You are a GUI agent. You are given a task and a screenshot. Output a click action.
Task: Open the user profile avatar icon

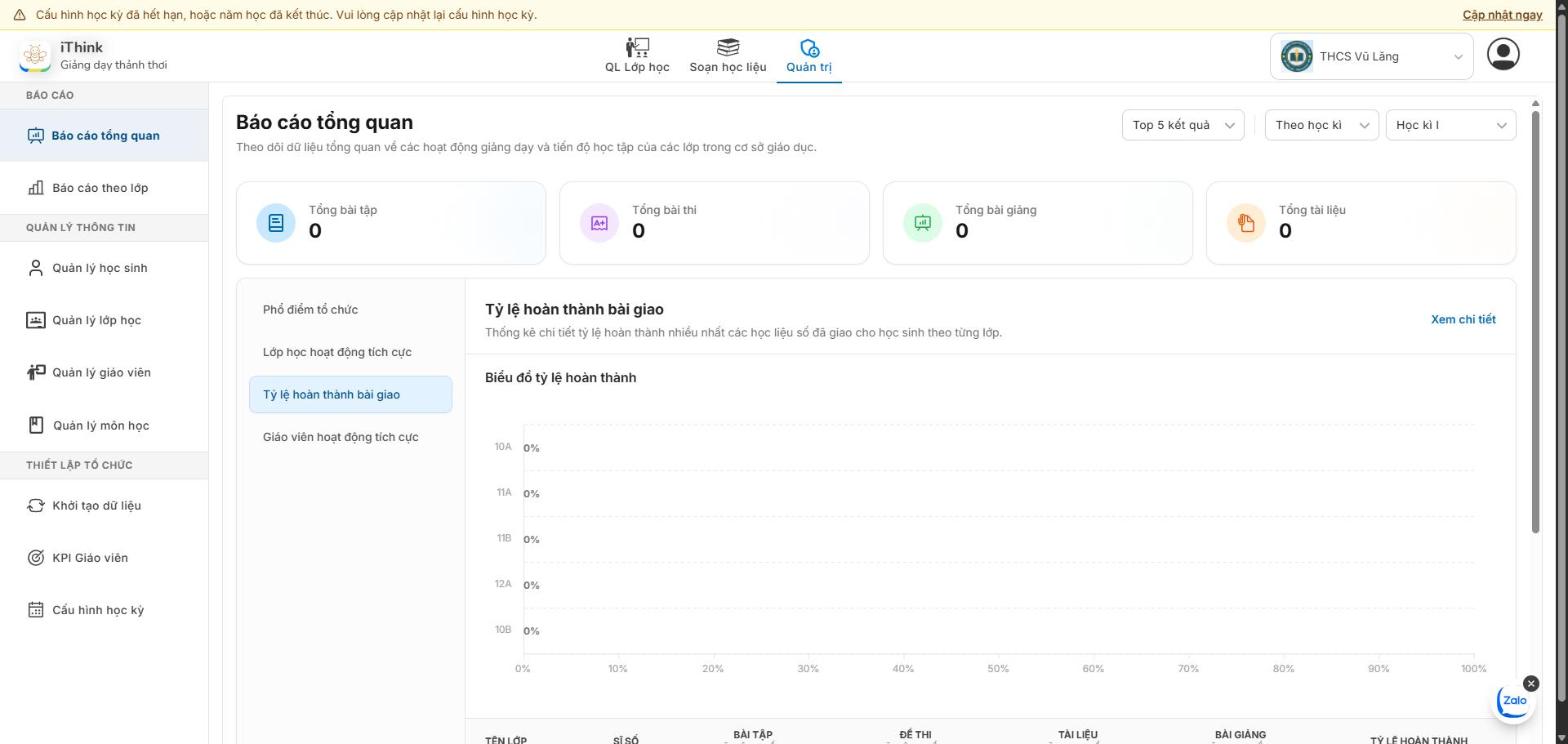1503,54
